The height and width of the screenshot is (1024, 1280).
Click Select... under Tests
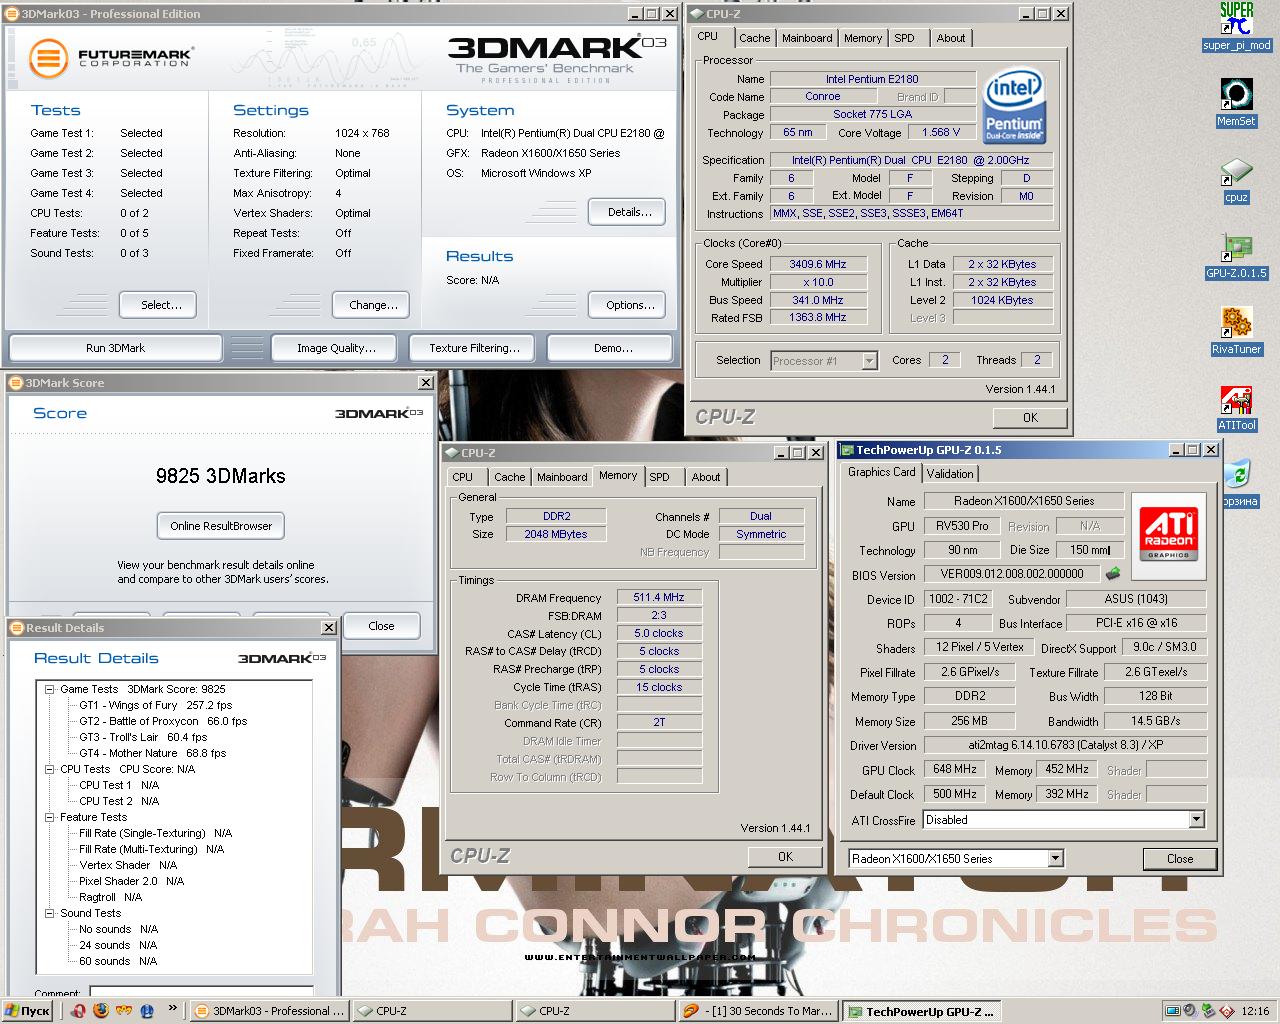pos(158,305)
